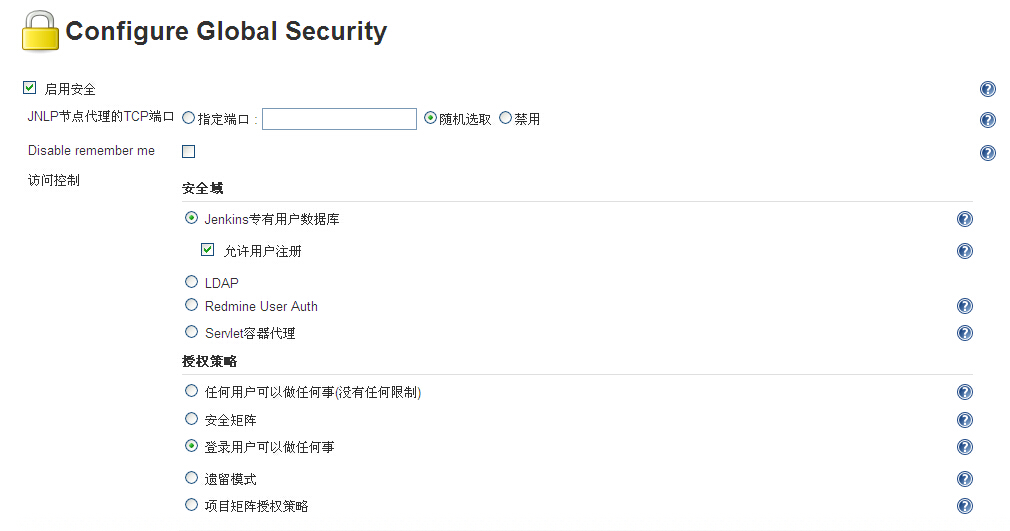Show help for 允许用户注册

tap(964, 251)
